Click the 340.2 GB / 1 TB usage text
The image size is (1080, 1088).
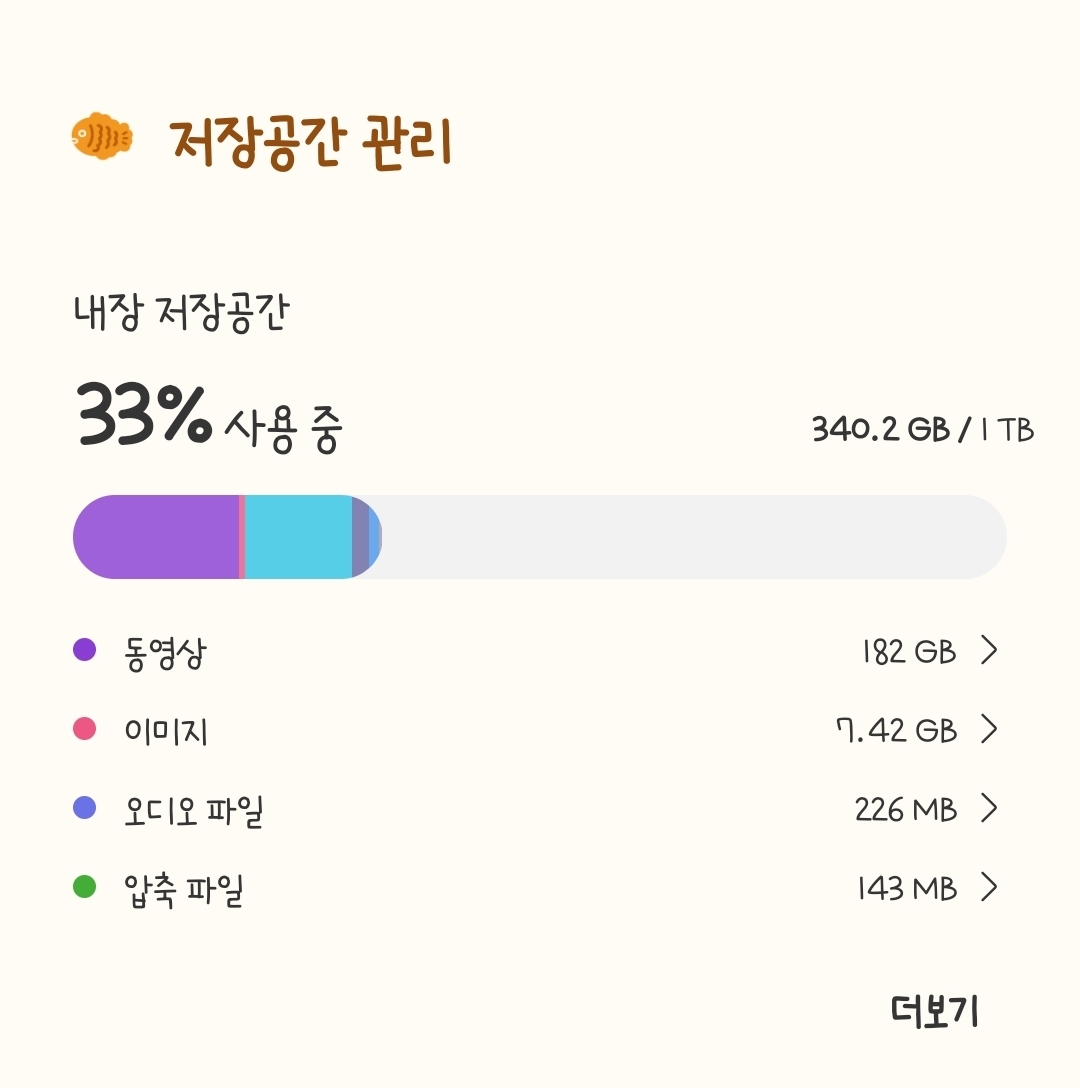[x=922, y=430]
